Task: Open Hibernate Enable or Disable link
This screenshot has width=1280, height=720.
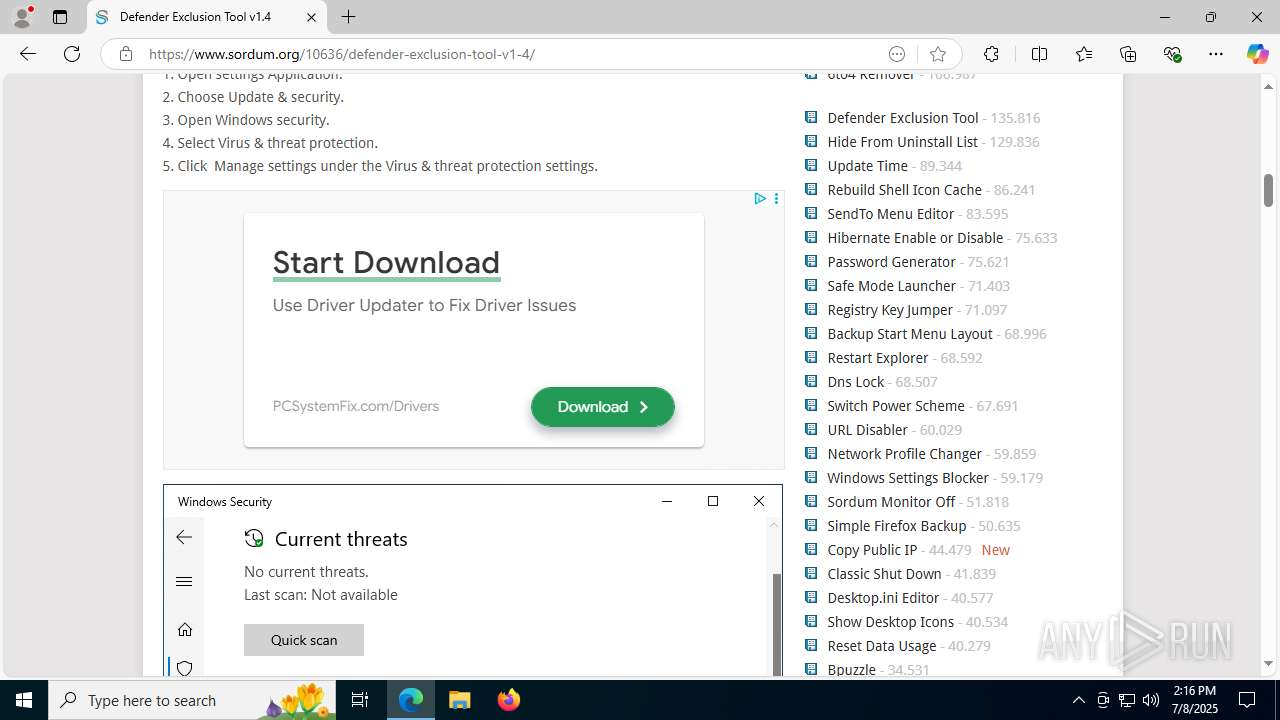Action: (x=915, y=238)
